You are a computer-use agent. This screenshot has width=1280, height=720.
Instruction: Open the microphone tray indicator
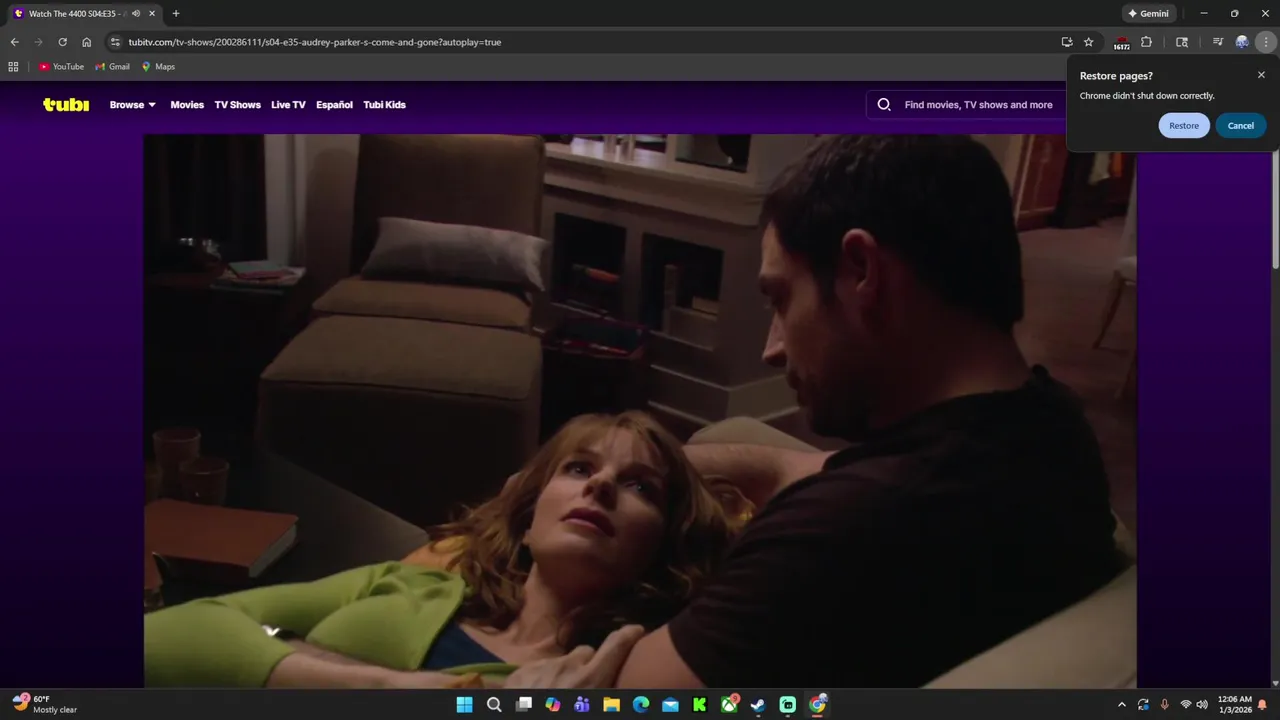(1164, 705)
